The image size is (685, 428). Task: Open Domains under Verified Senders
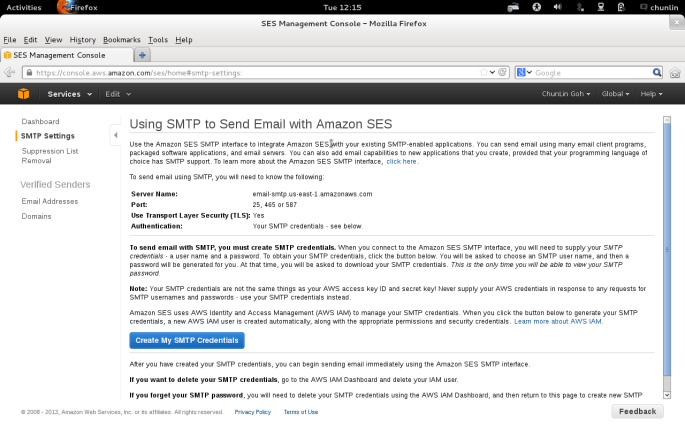[x=36, y=216]
